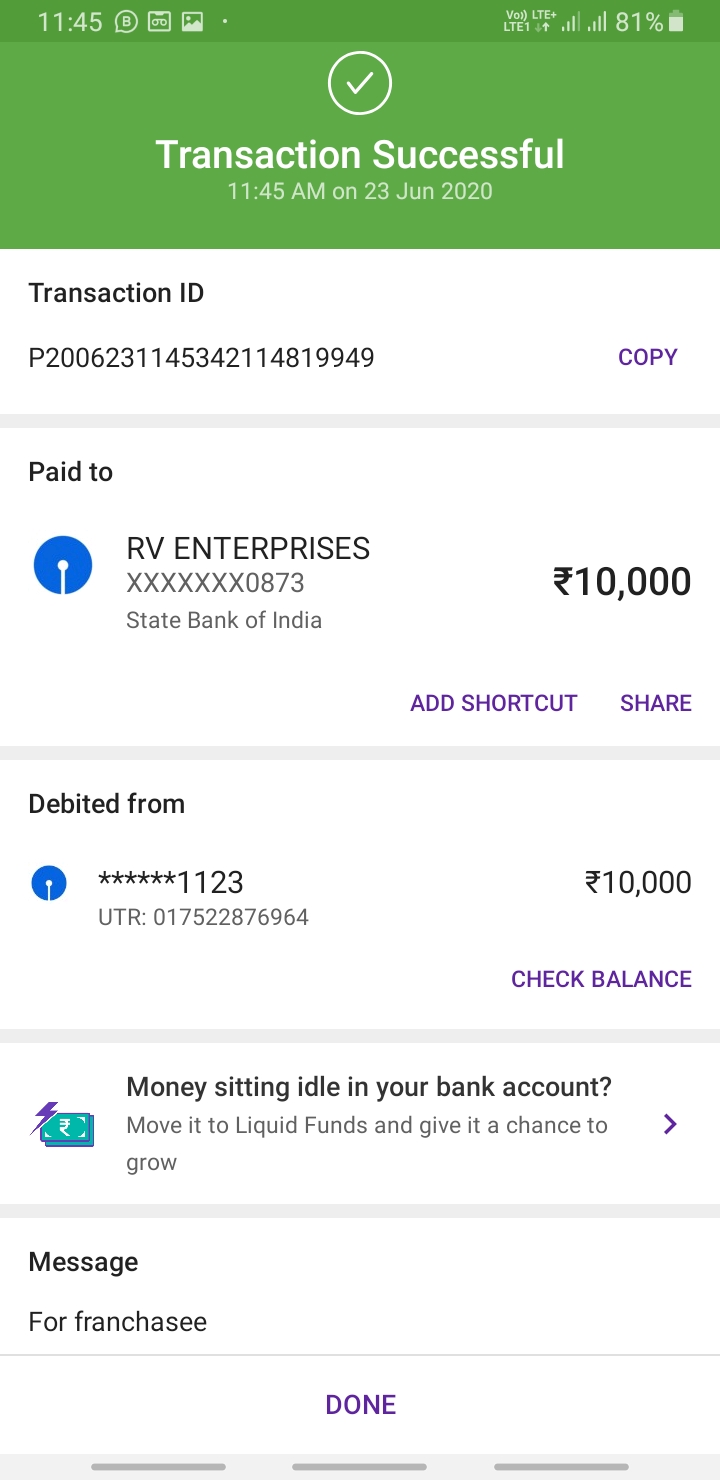Open the 'Money sitting idle' banner headline
Viewport: 720px width, 1480px height.
point(369,1087)
